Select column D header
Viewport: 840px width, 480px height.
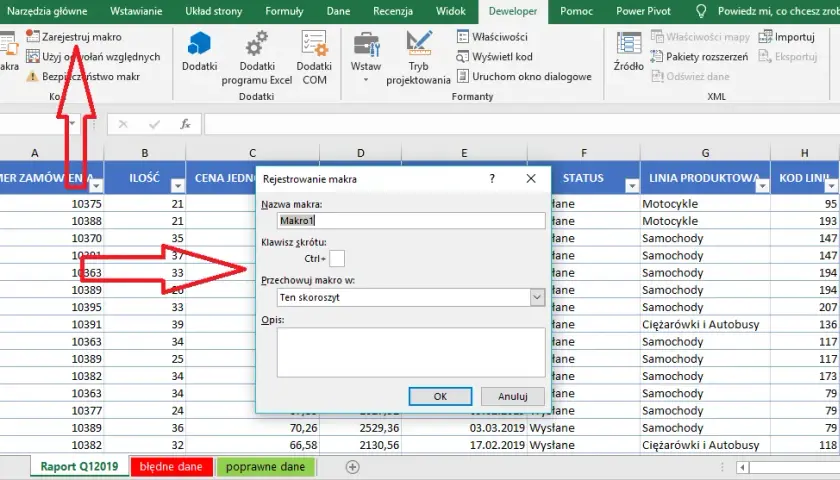click(x=361, y=153)
